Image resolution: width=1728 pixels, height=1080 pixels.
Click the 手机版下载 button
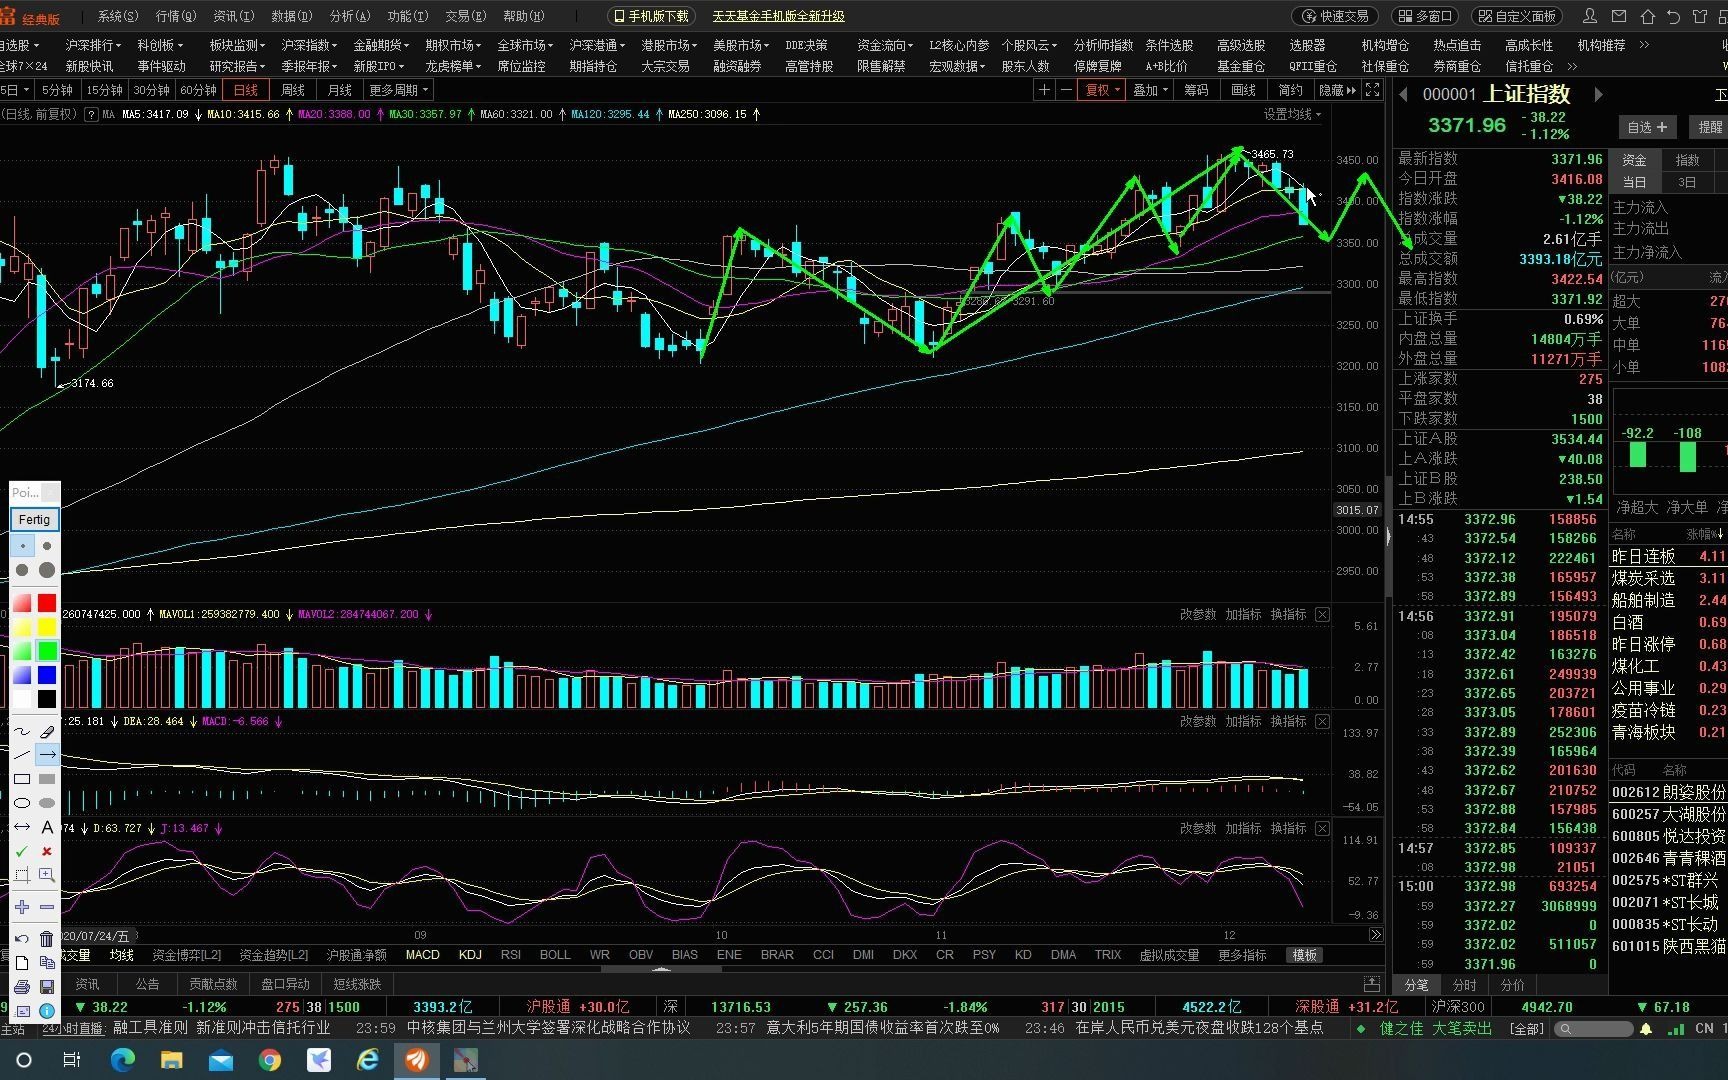[651, 16]
